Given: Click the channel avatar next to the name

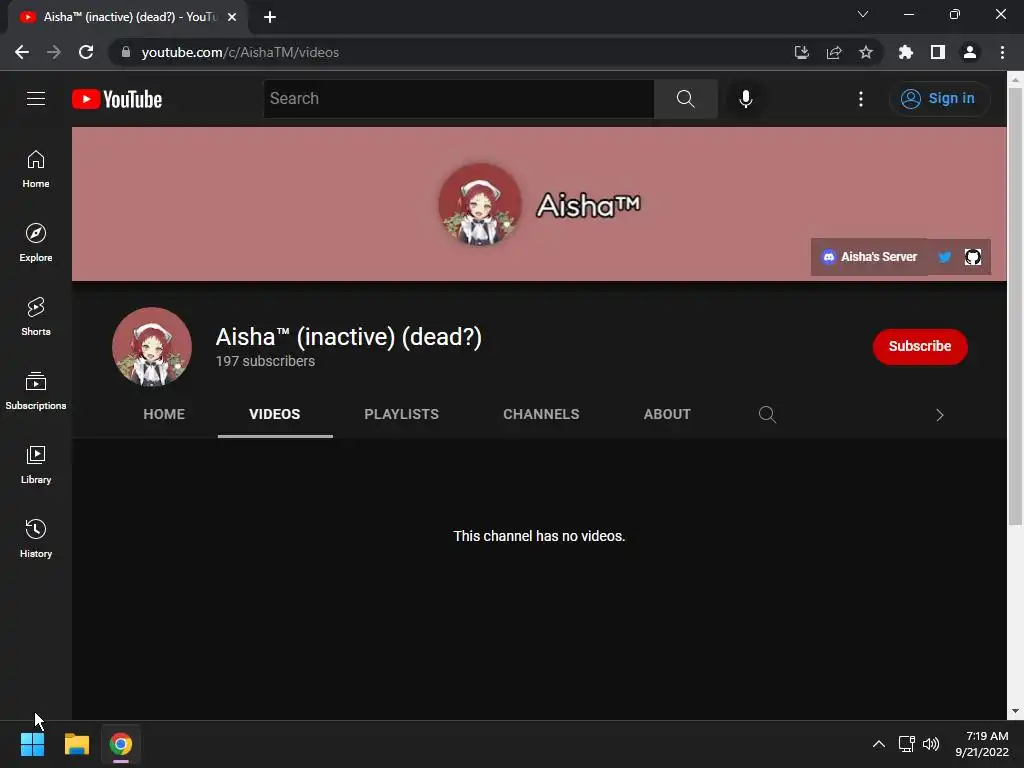Looking at the screenshot, I should pos(152,346).
